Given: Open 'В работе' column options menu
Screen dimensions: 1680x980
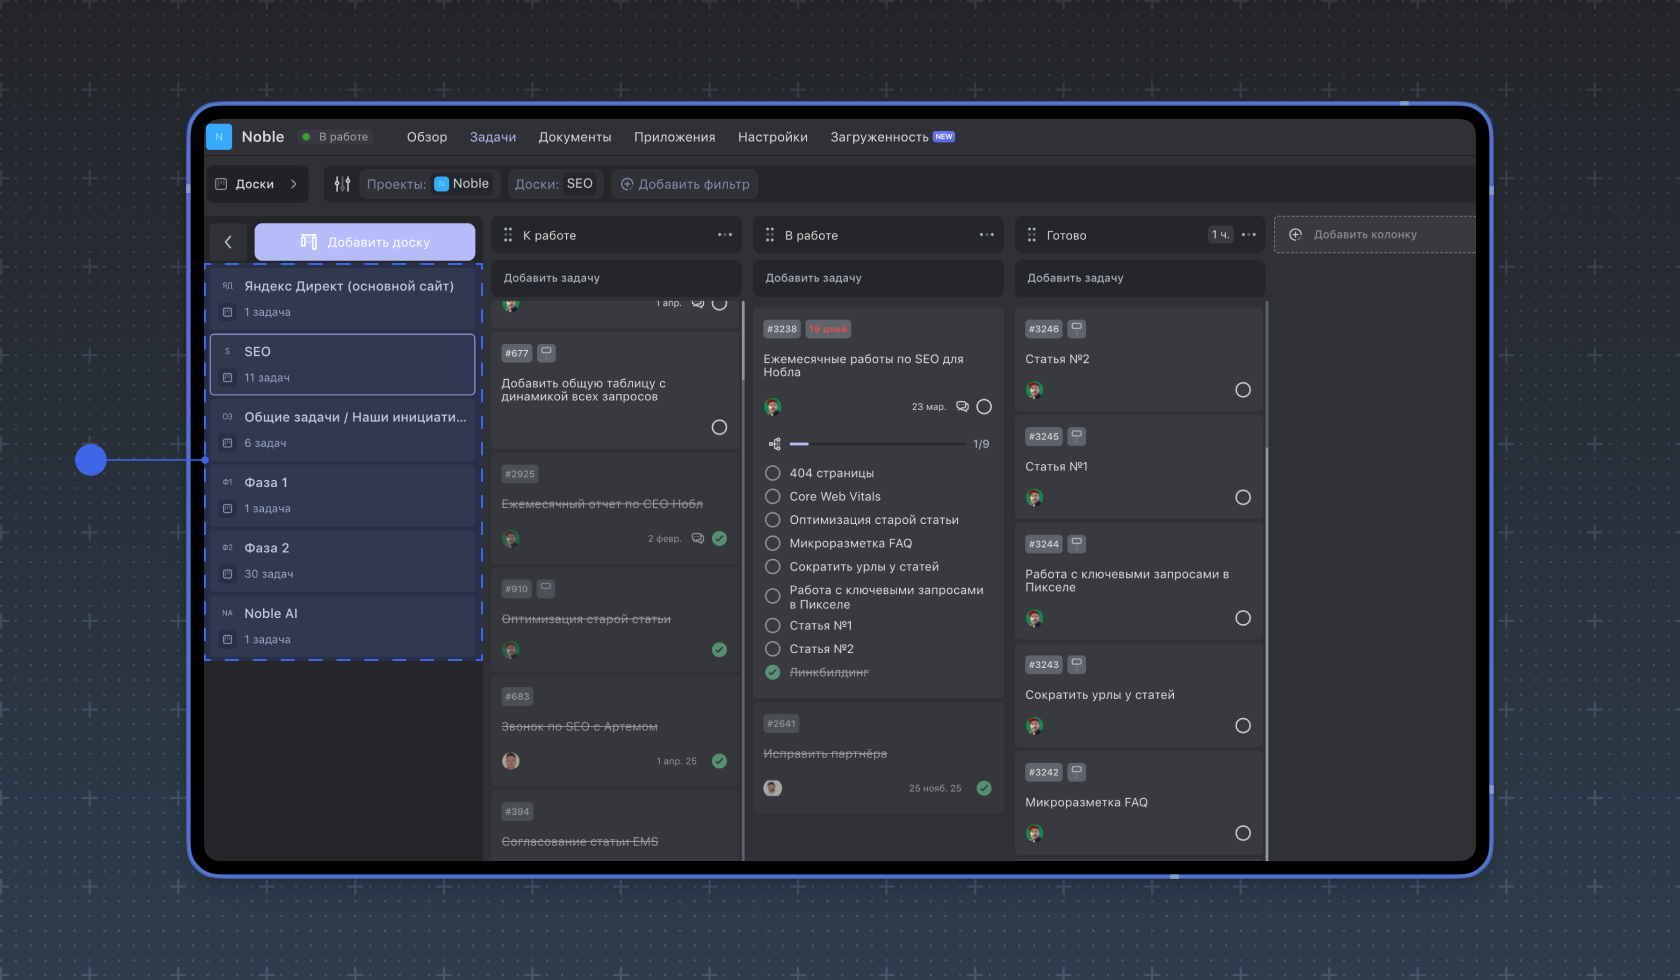Looking at the screenshot, I should click(x=986, y=235).
